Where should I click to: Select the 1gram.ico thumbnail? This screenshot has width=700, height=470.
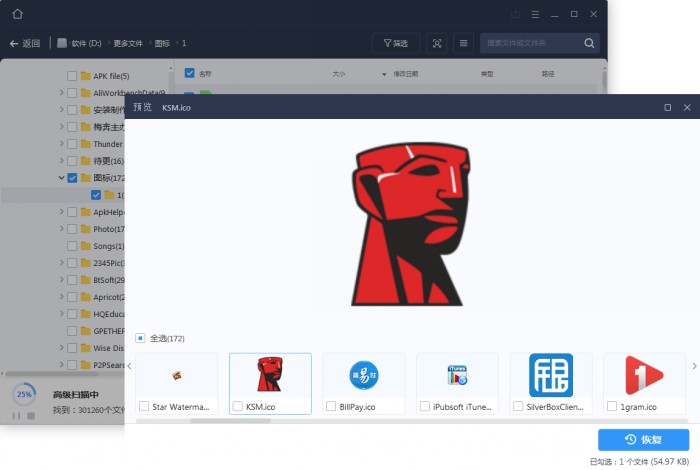click(644, 375)
